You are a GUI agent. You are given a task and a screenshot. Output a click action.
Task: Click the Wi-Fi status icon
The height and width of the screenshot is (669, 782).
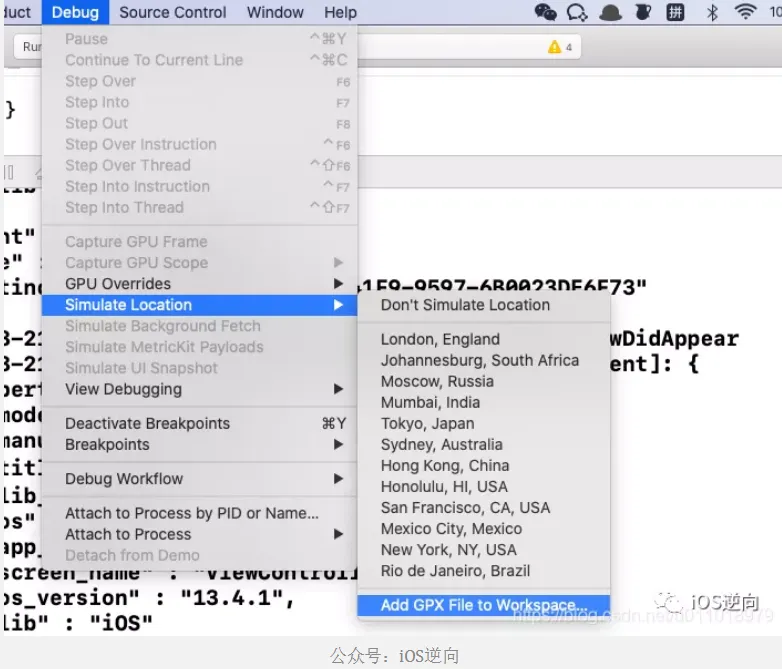[745, 12]
